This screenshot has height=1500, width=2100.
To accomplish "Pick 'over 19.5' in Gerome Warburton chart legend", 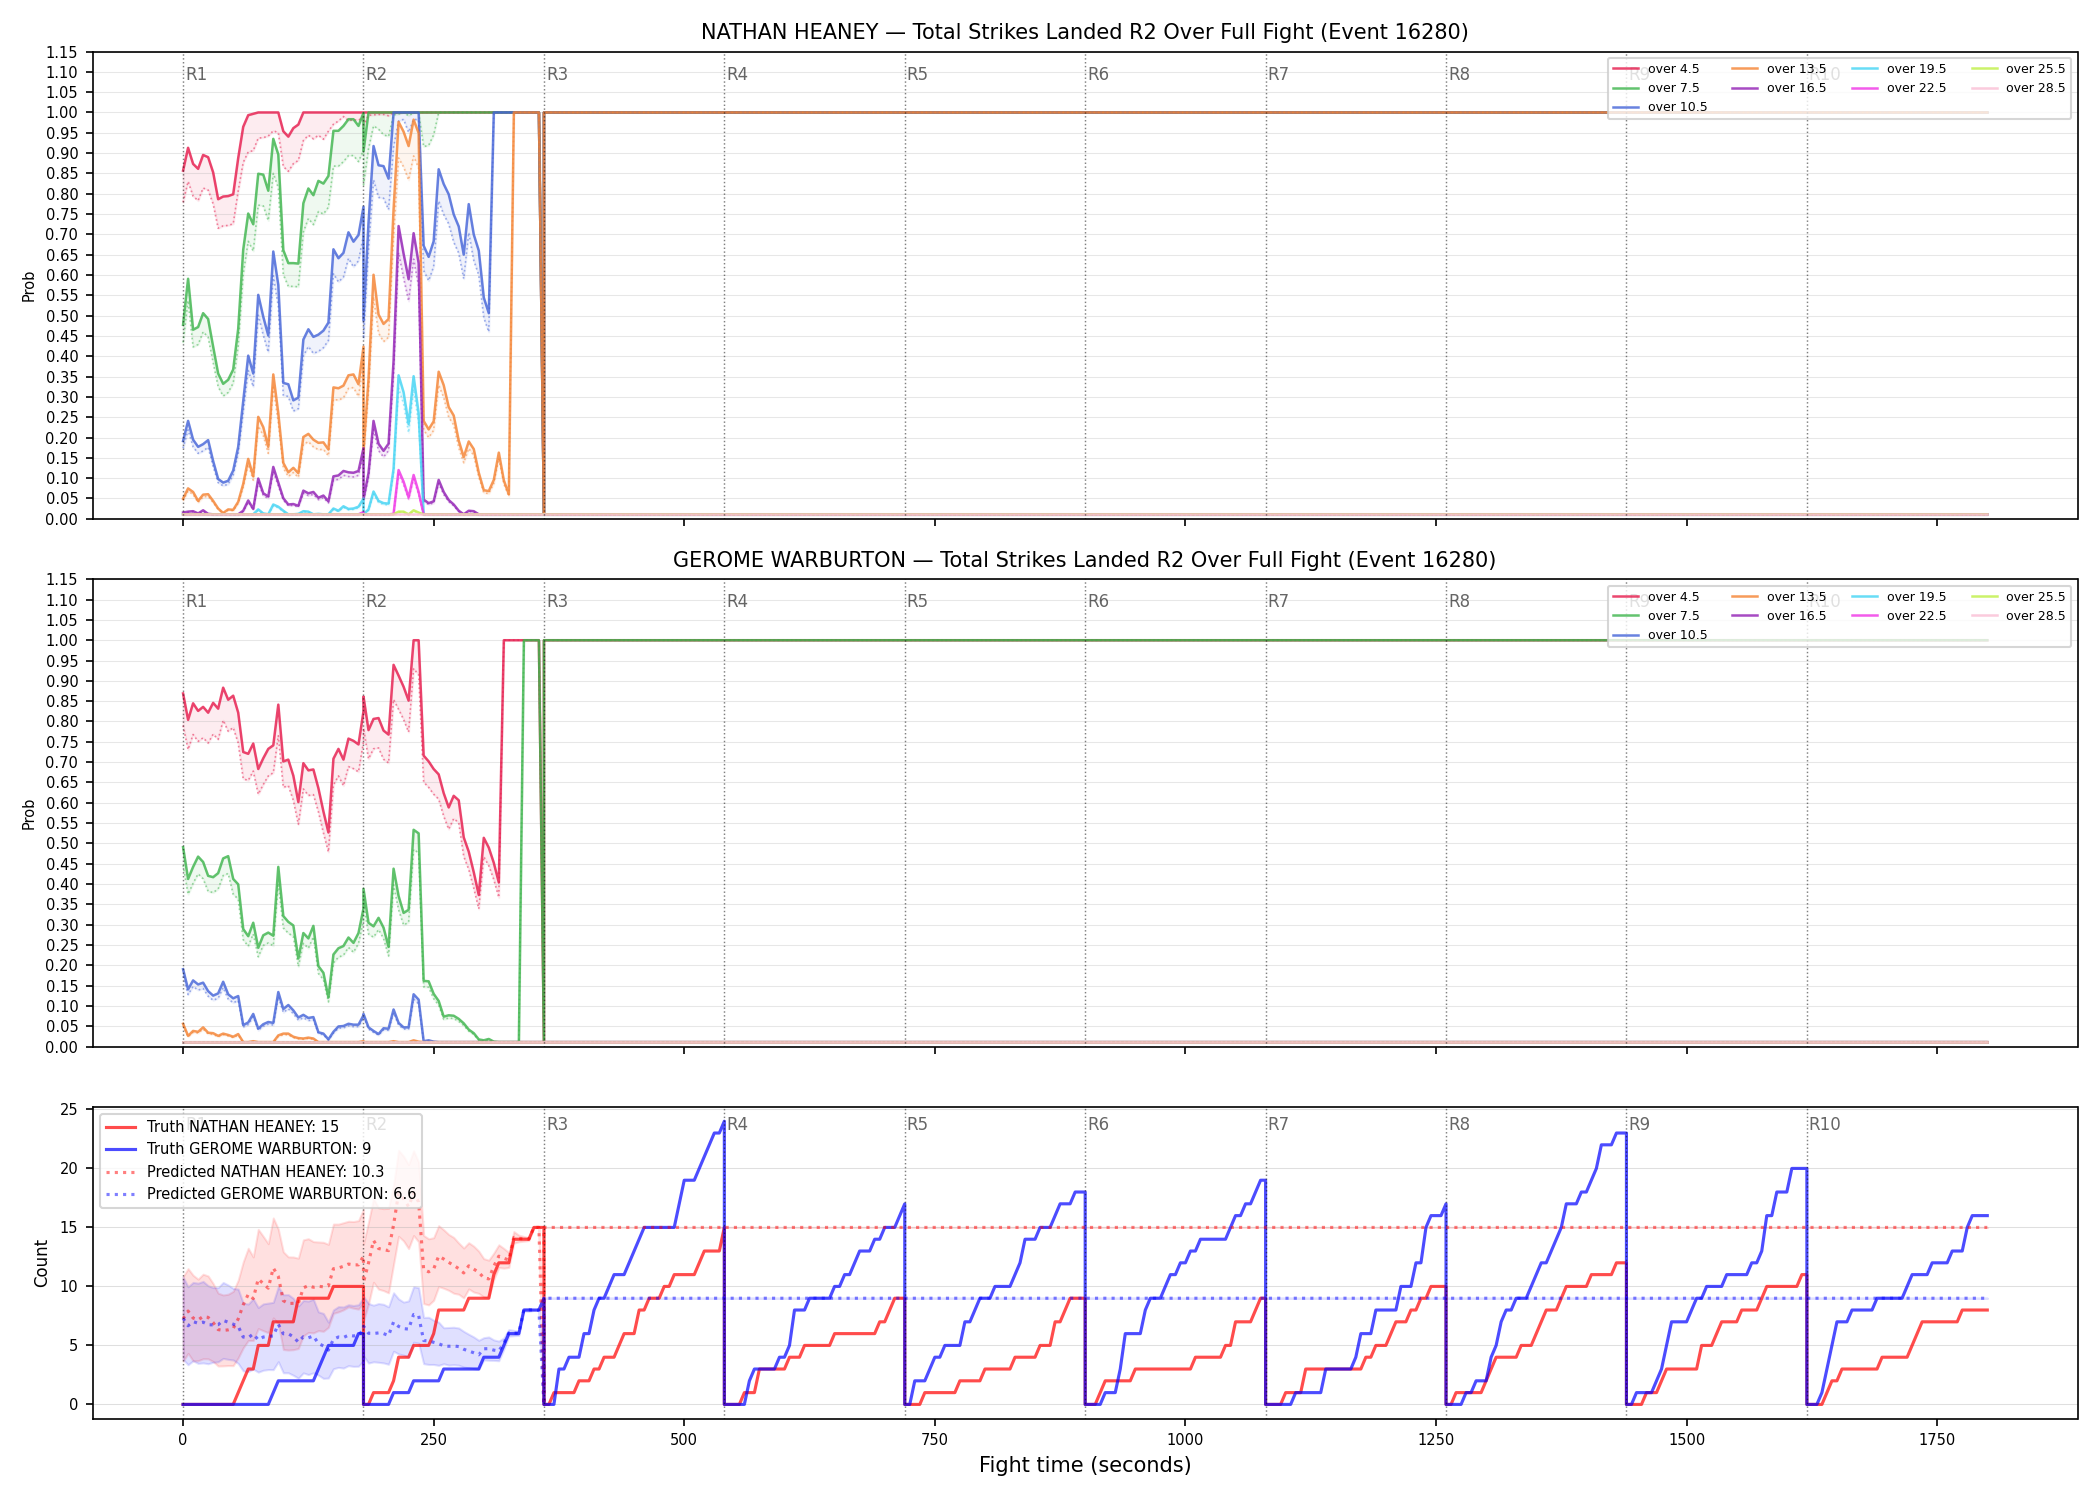I will [1899, 597].
